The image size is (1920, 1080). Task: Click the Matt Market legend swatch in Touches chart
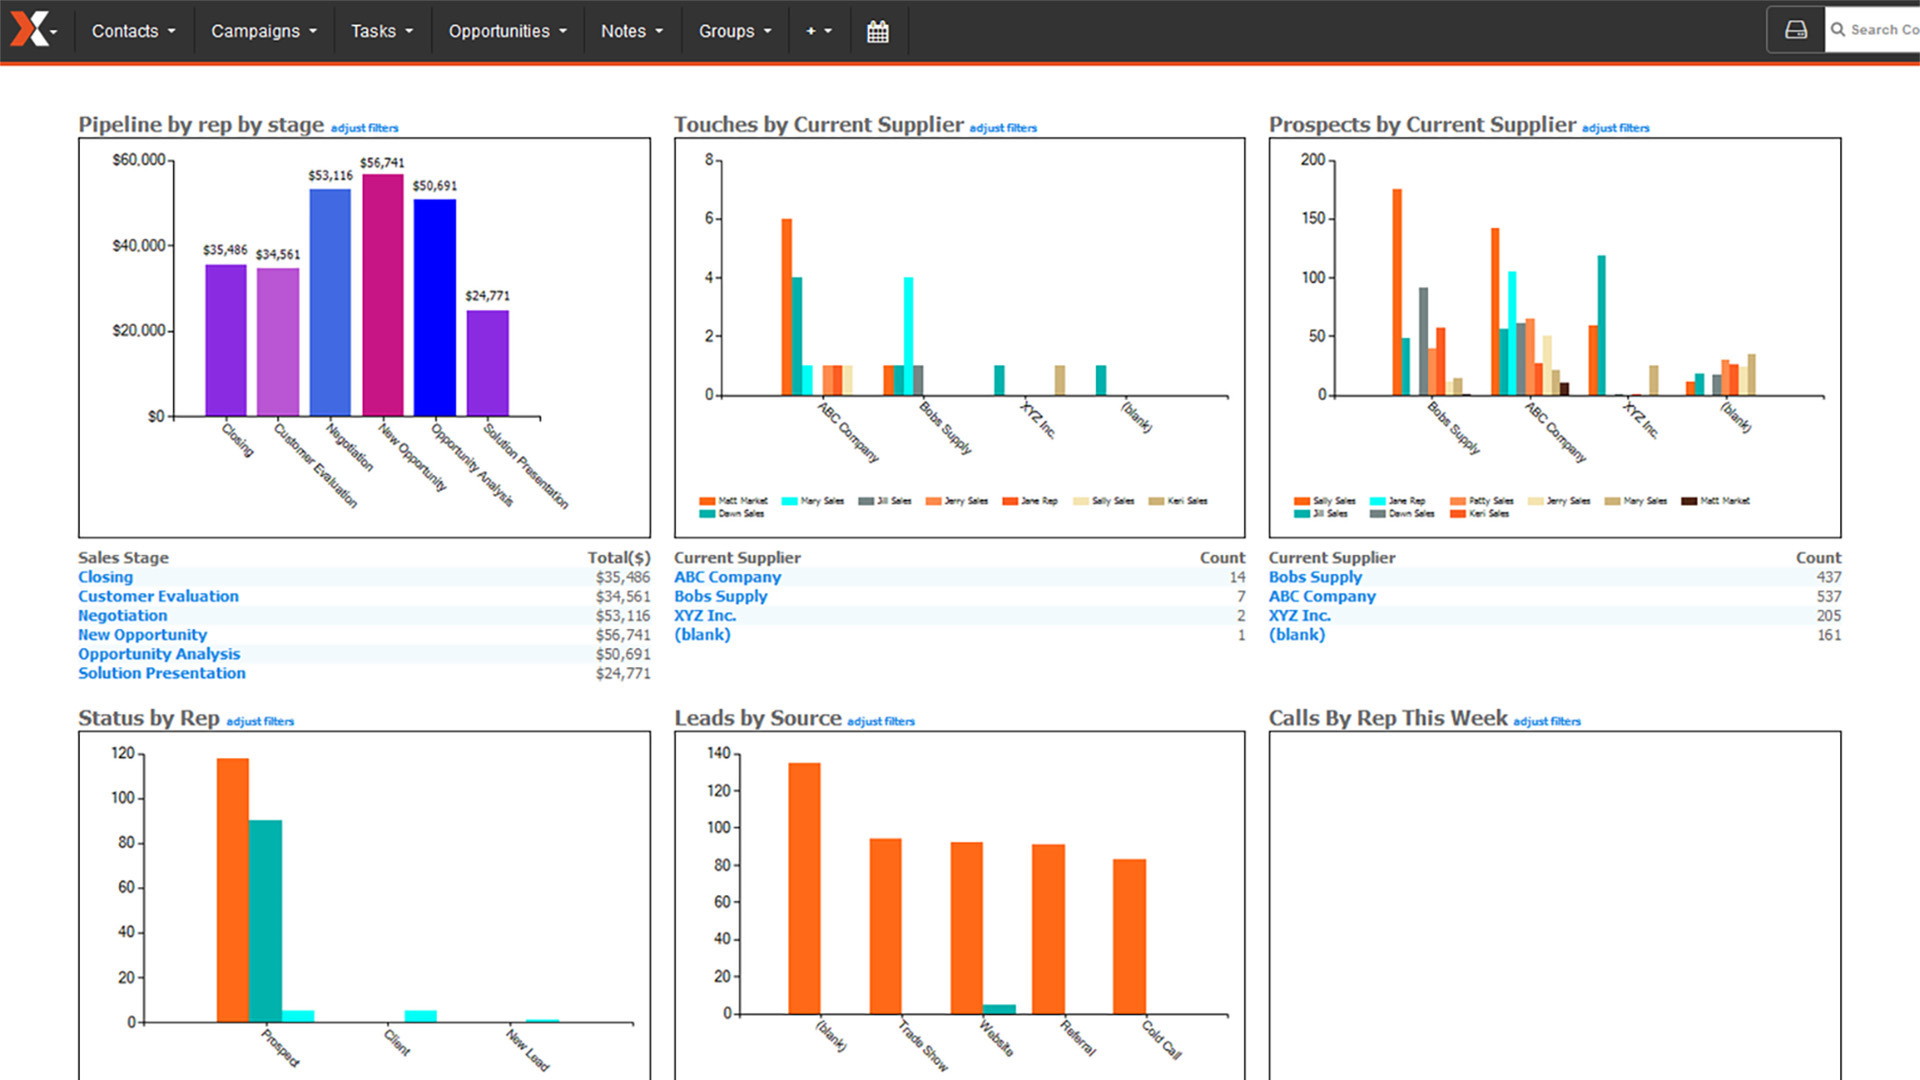(707, 501)
